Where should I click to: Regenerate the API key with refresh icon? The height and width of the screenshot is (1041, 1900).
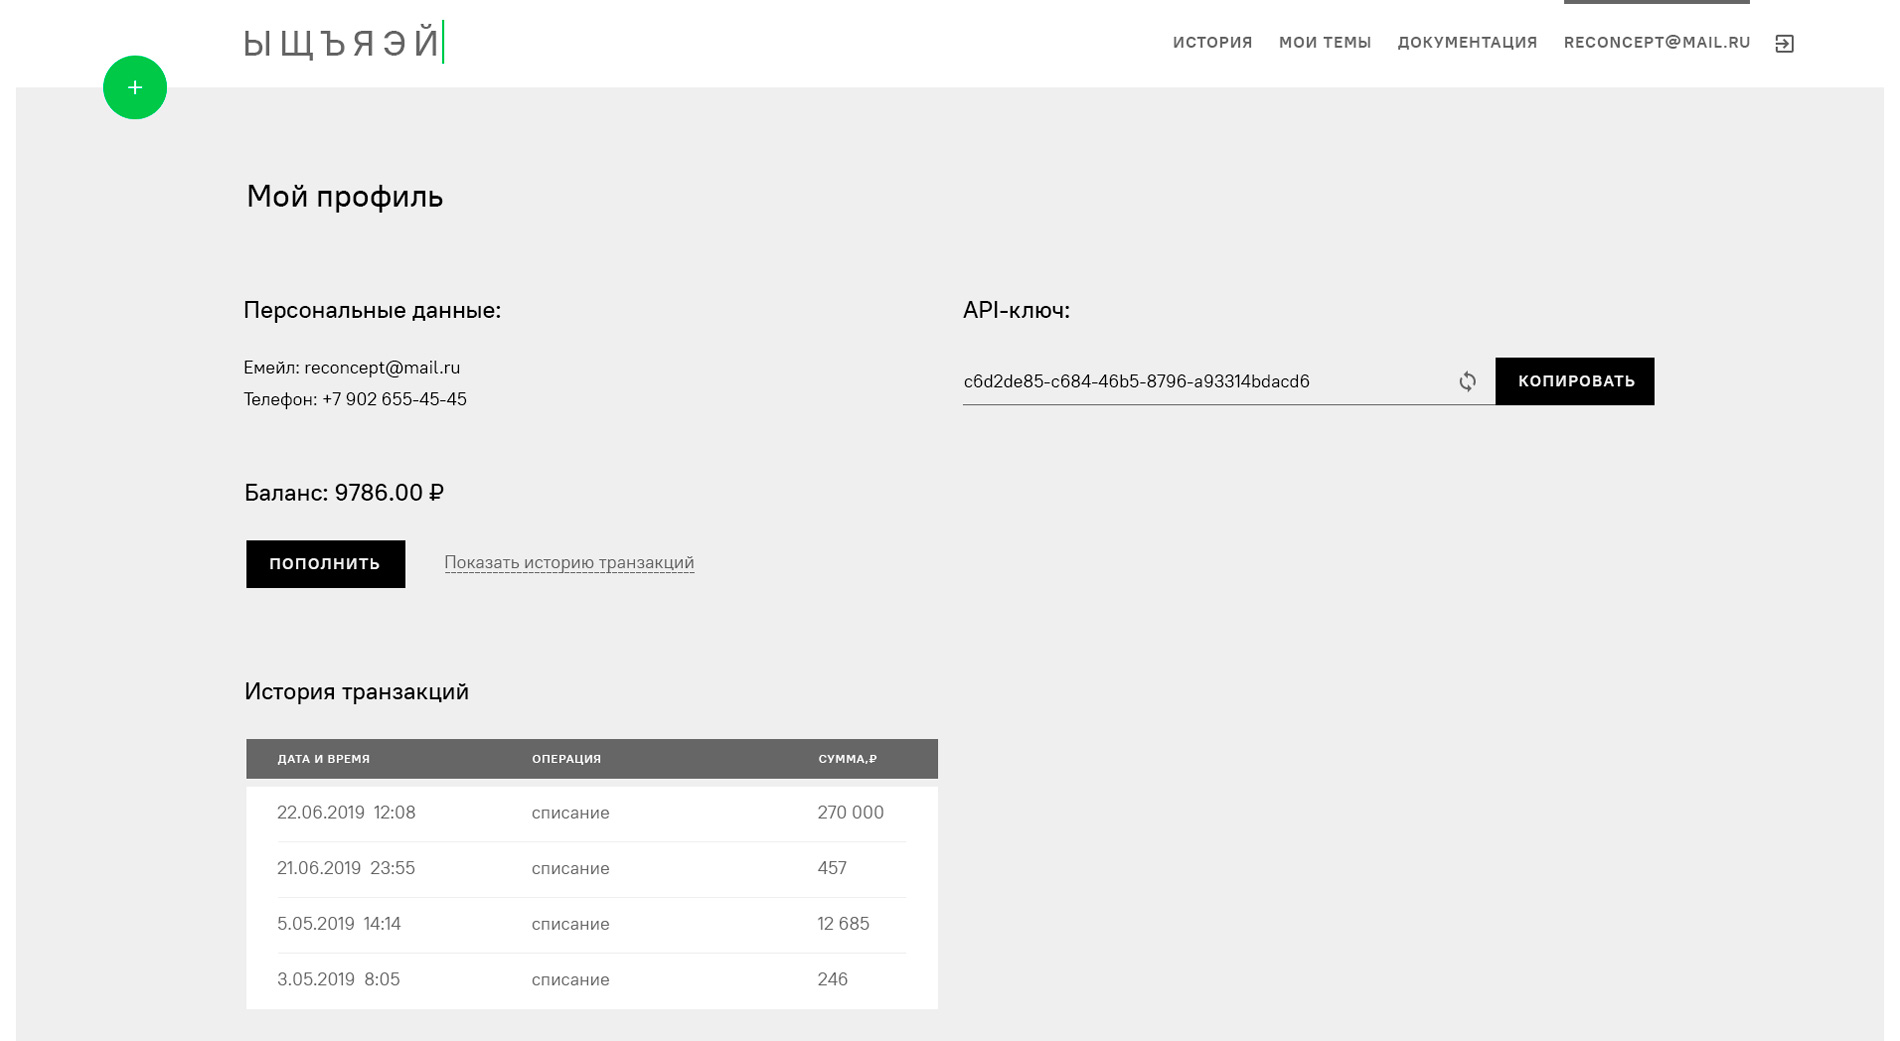[x=1467, y=382]
